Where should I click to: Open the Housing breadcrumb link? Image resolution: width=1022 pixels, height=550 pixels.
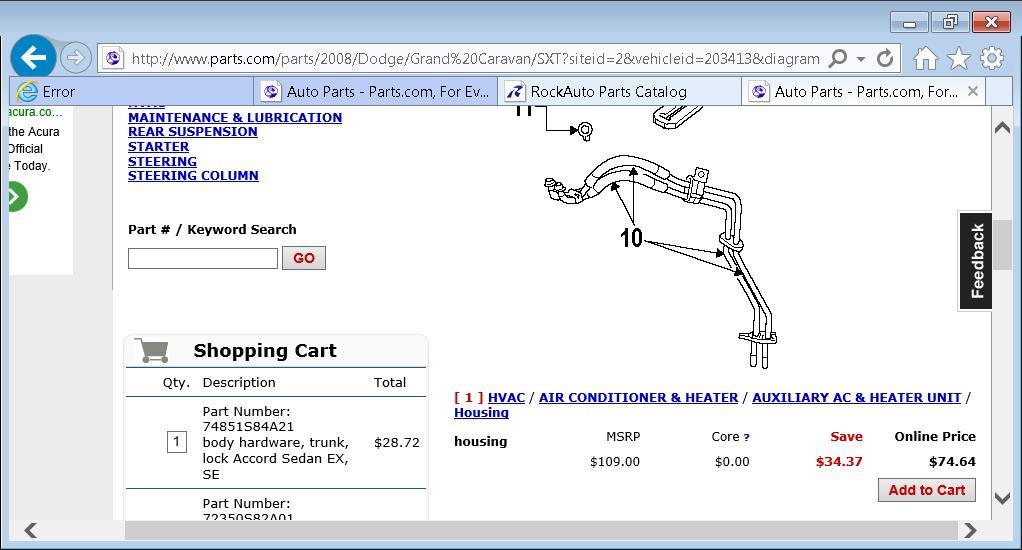tap(481, 412)
